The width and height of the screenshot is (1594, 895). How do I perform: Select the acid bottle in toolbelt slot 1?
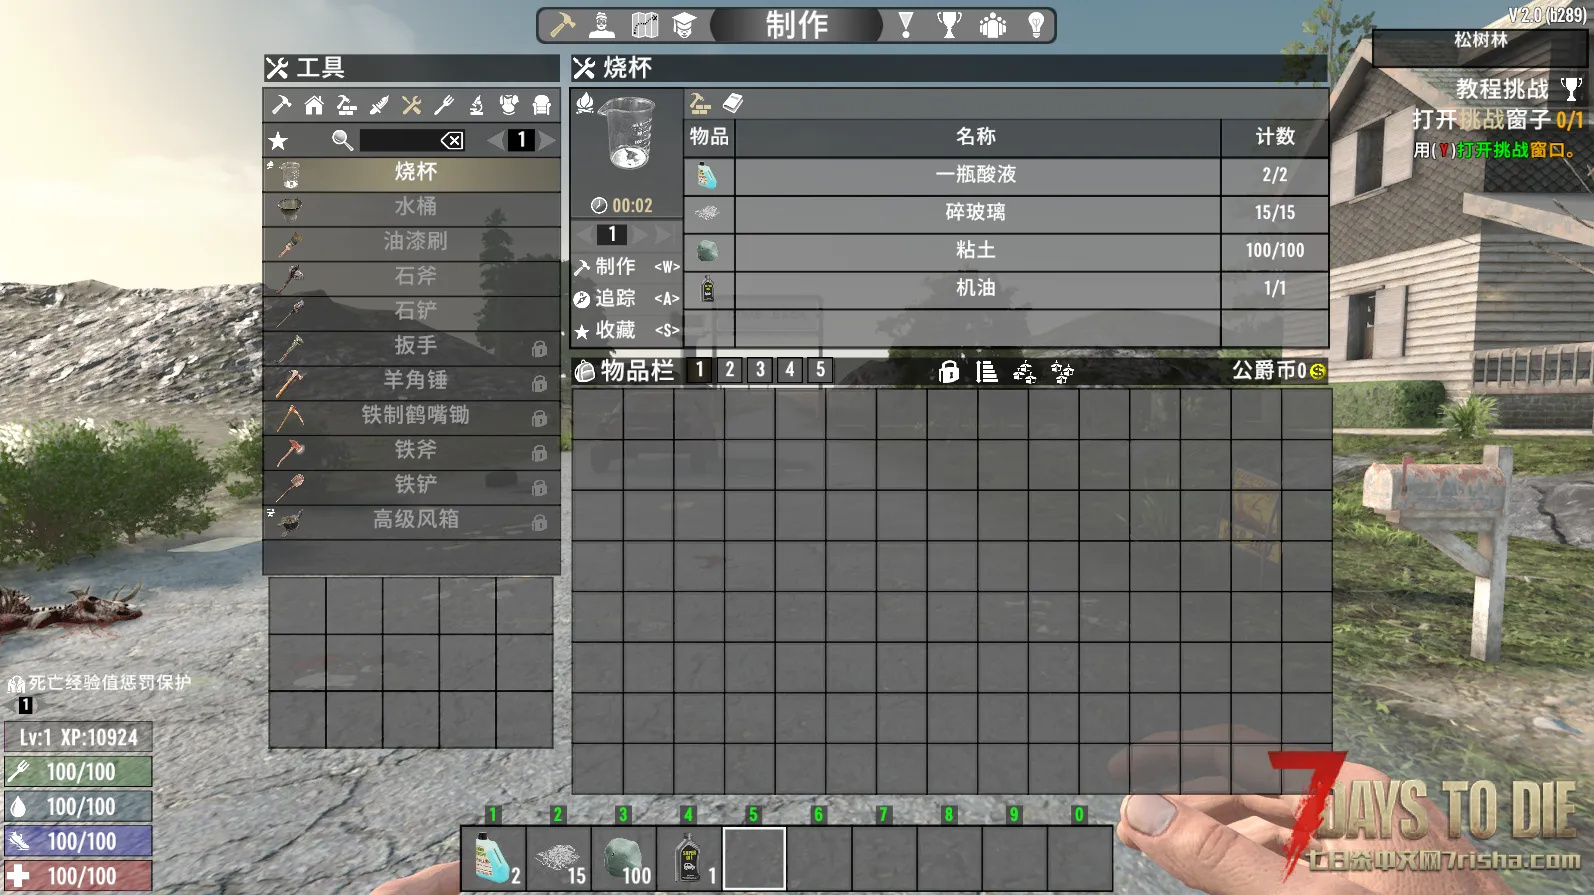493,858
